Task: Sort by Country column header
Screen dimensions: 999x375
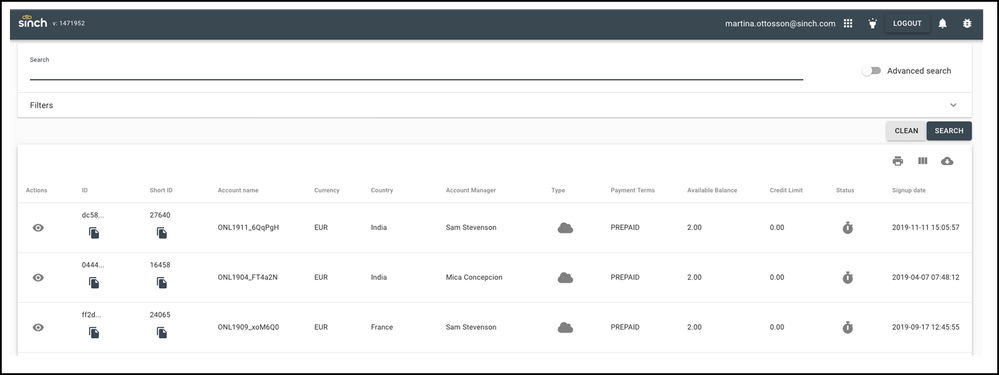Action: pos(382,190)
